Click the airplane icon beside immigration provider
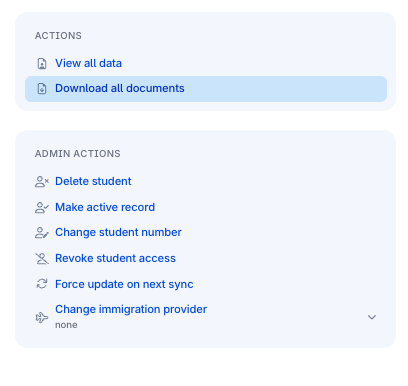The width and height of the screenshot is (408, 386). 42,317
